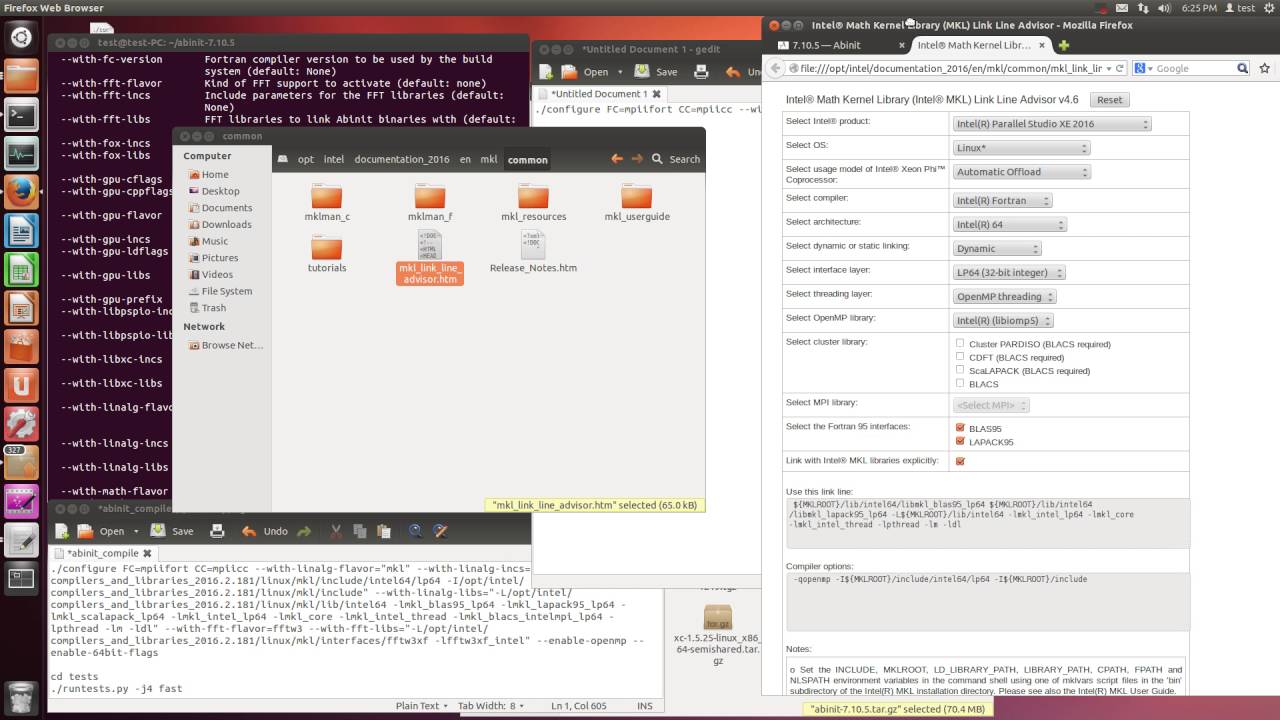The image size is (1280, 720).
Task: Toggle Cluster PARDISO checkbox
Action: (960, 343)
